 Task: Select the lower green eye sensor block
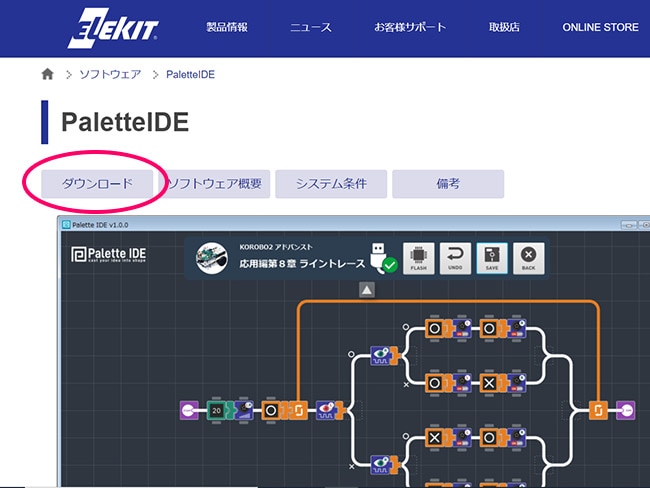coord(381,464)
